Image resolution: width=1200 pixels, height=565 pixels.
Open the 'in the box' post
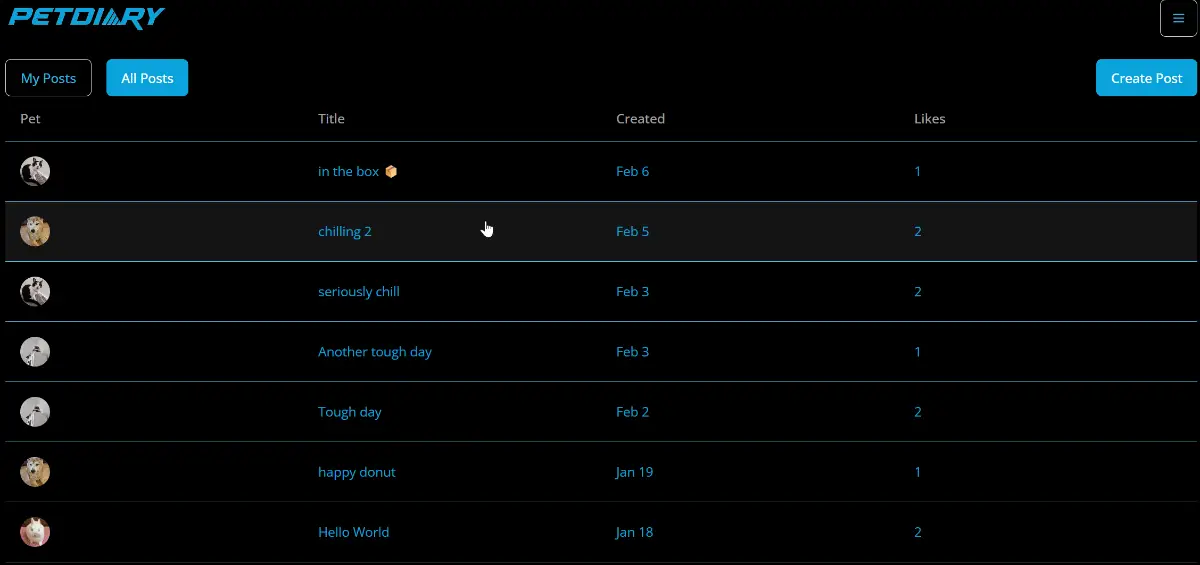point(349,172)
